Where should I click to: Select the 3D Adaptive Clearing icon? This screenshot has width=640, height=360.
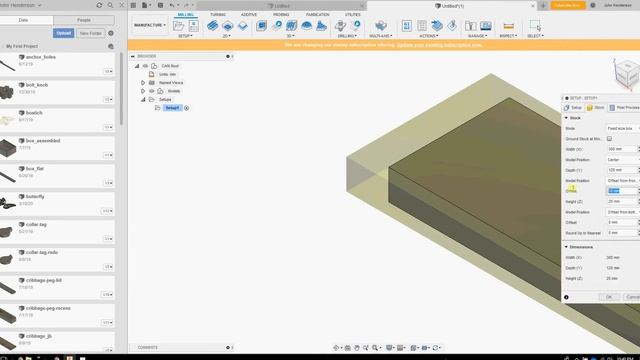pyautogui.click(x=261, y=26)
